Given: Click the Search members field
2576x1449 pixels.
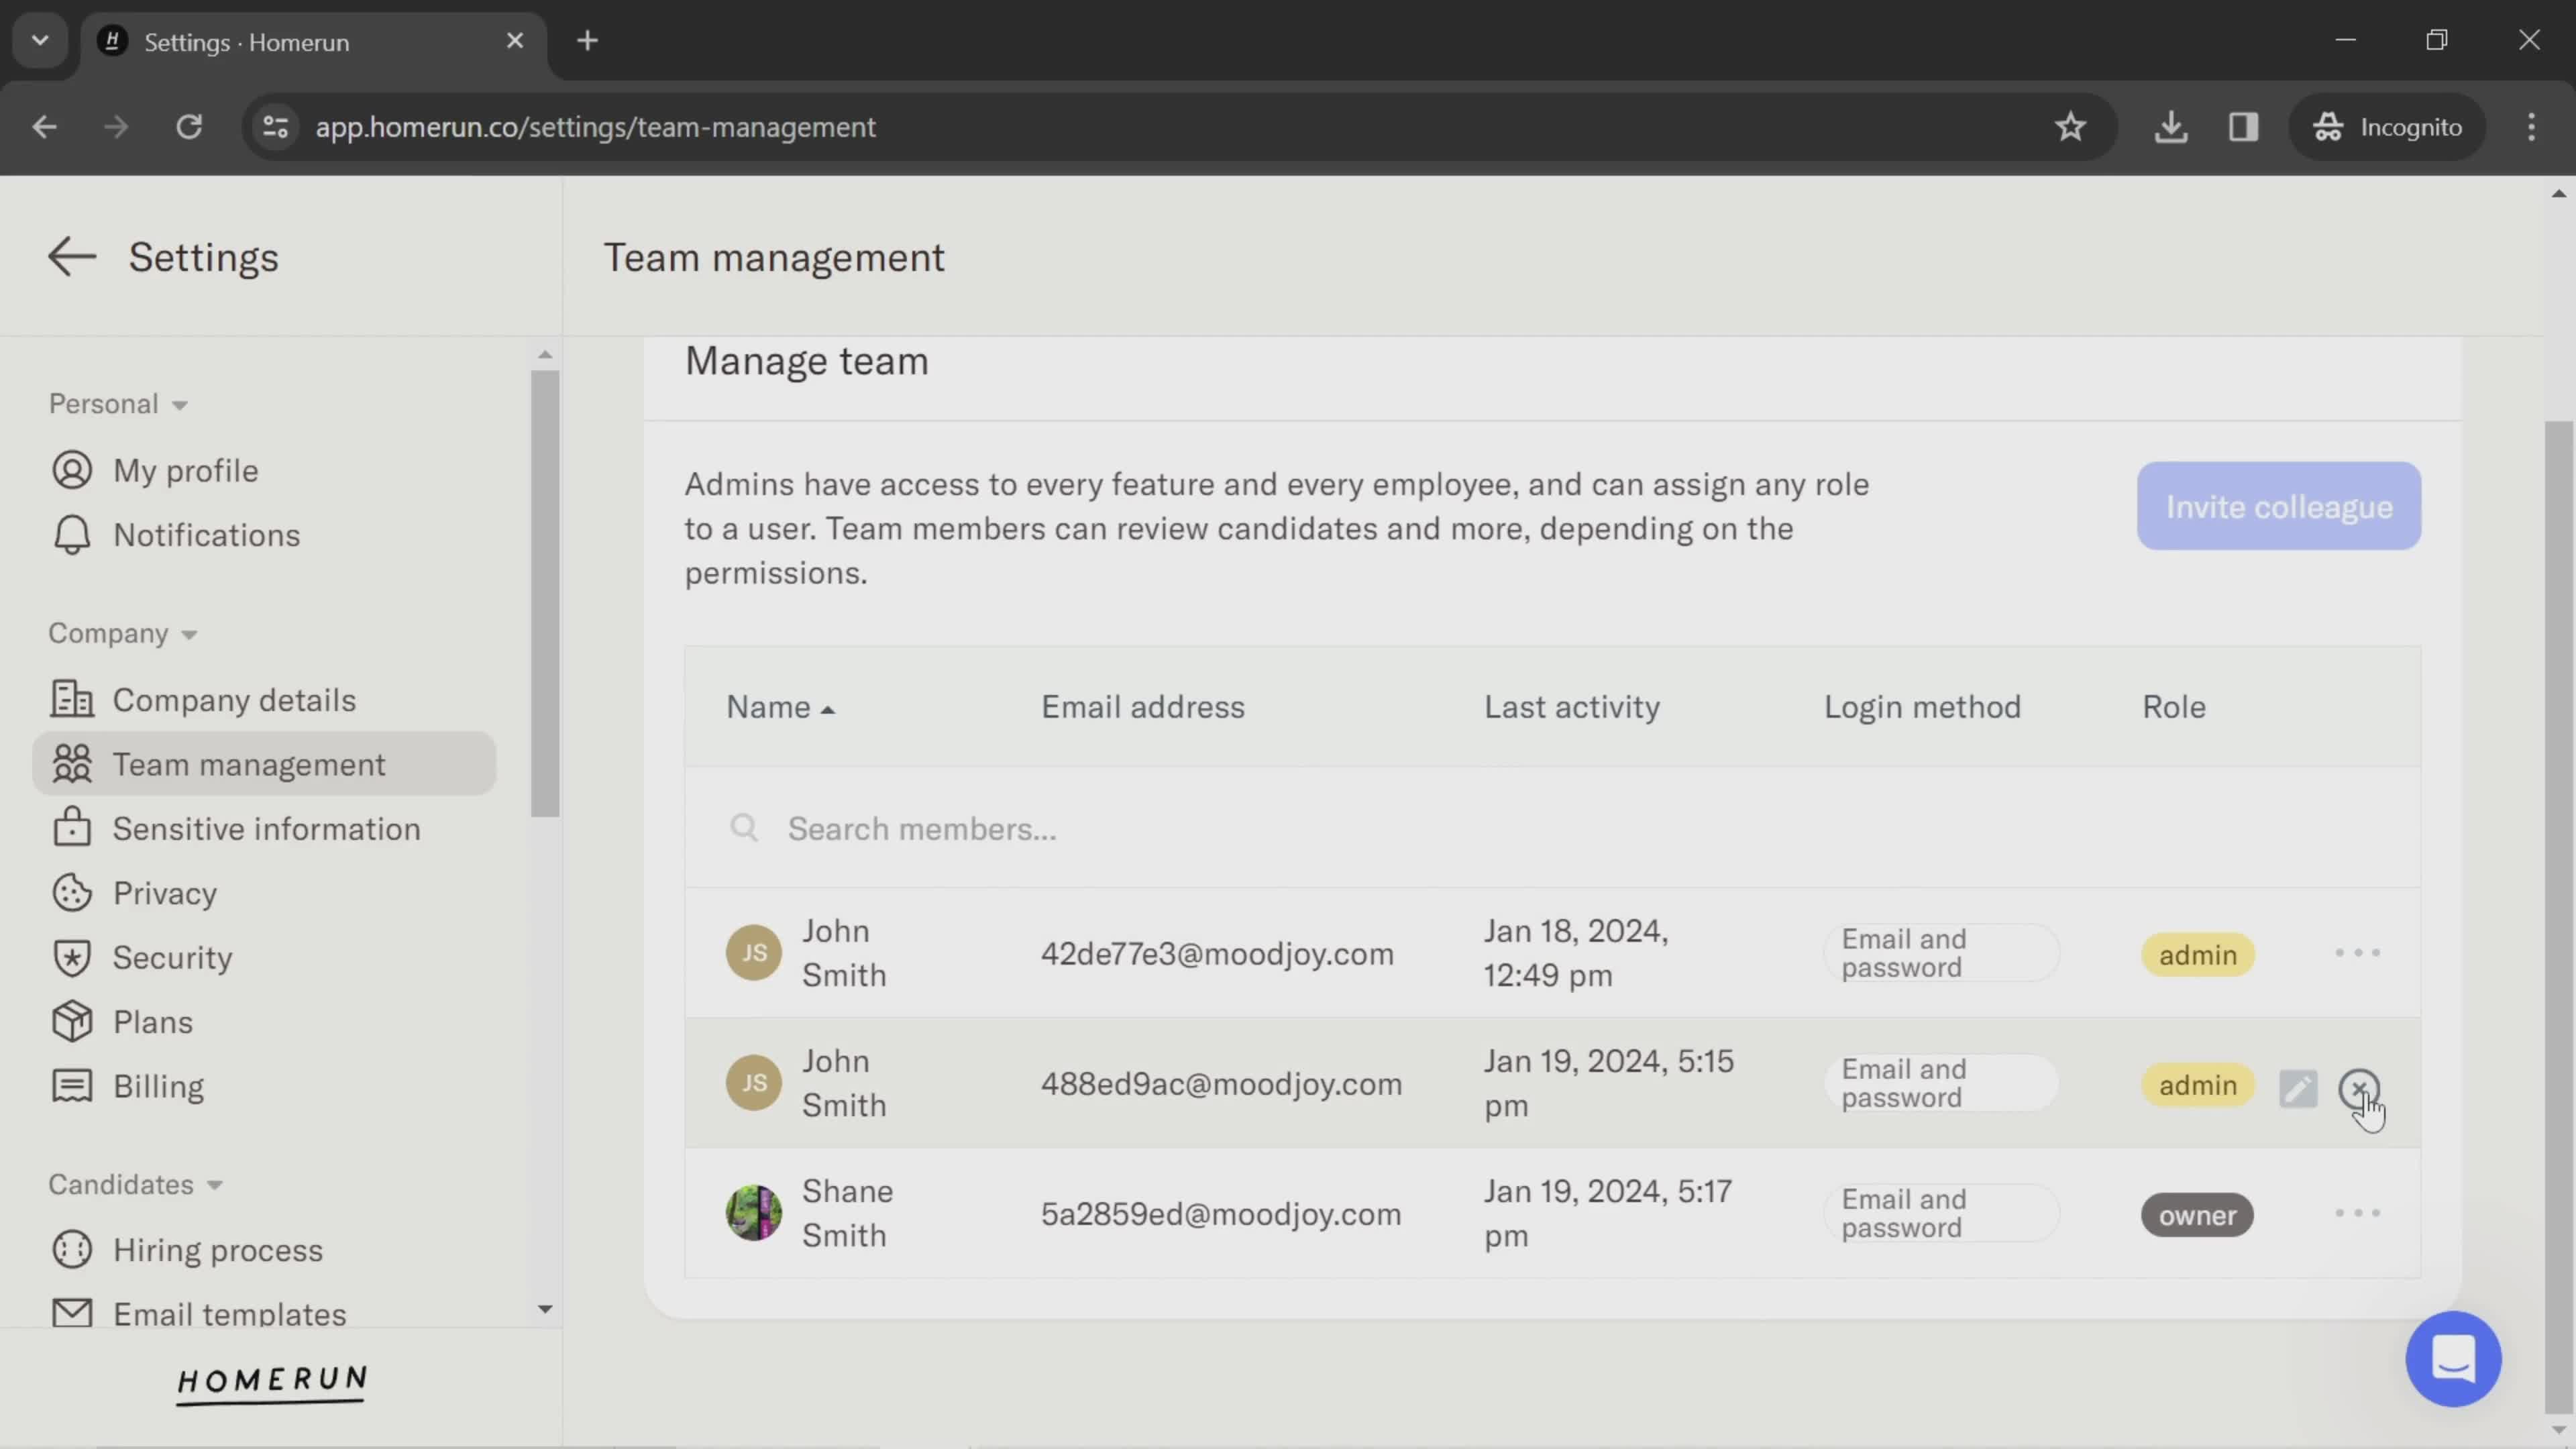Looking at the screenshot, I should [1552, 828].
